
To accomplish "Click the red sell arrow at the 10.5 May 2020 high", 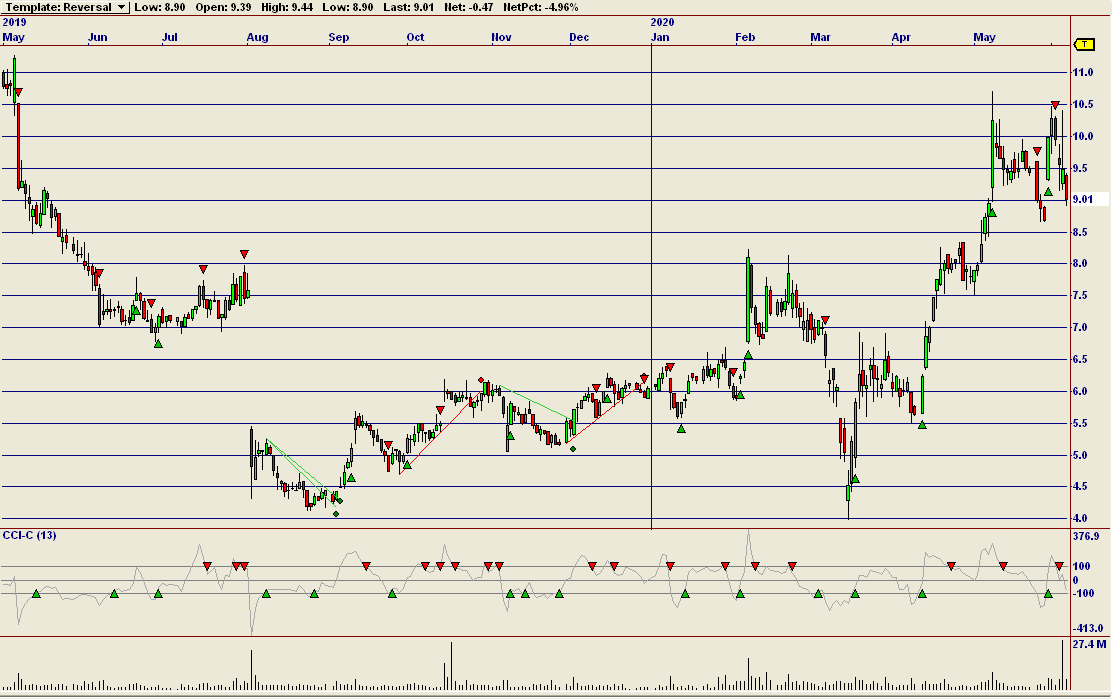I will click(x=1055, y=105).
